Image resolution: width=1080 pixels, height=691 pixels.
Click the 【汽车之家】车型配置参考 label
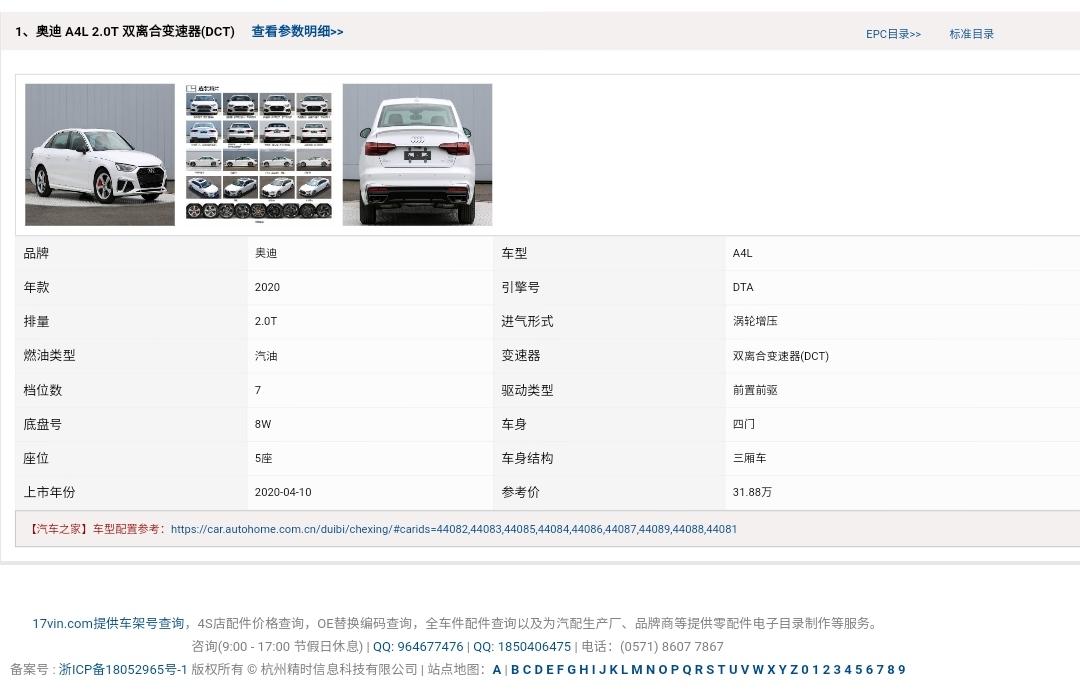pyautogui.click(x=96, y=529)
